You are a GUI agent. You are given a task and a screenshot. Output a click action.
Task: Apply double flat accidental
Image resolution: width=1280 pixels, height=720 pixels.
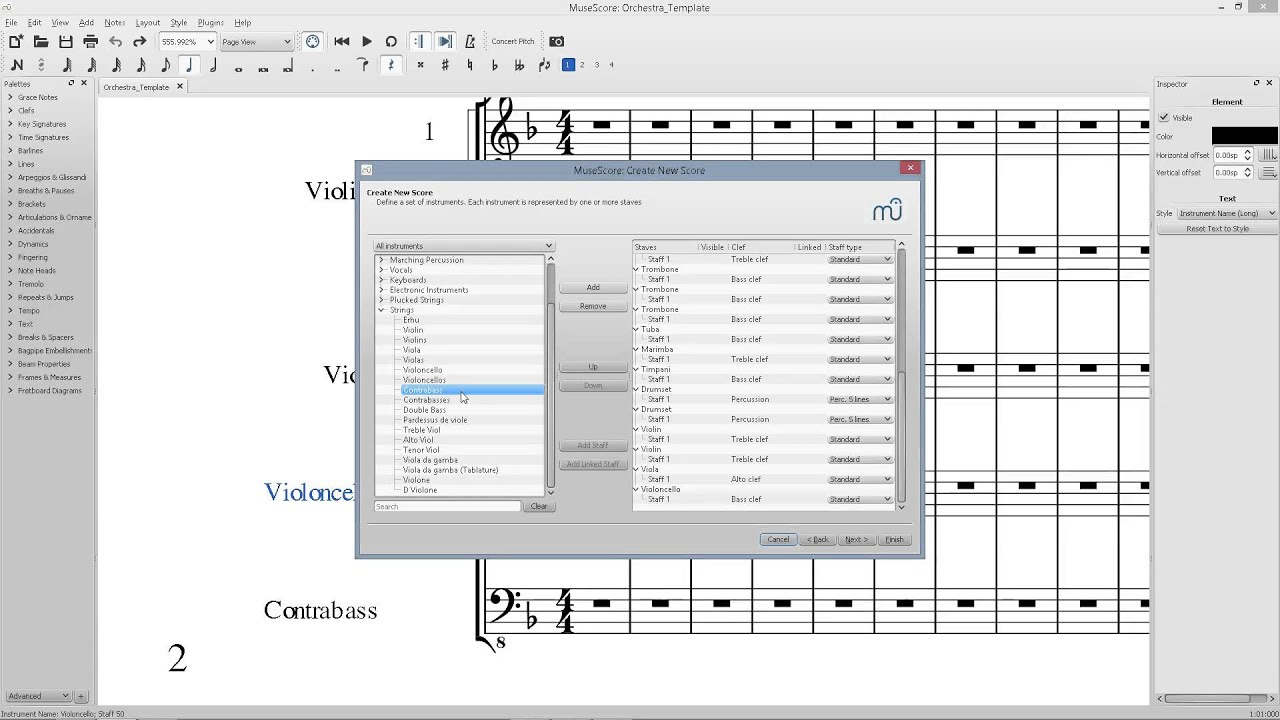pyautogui.click(x=519, y=65)
